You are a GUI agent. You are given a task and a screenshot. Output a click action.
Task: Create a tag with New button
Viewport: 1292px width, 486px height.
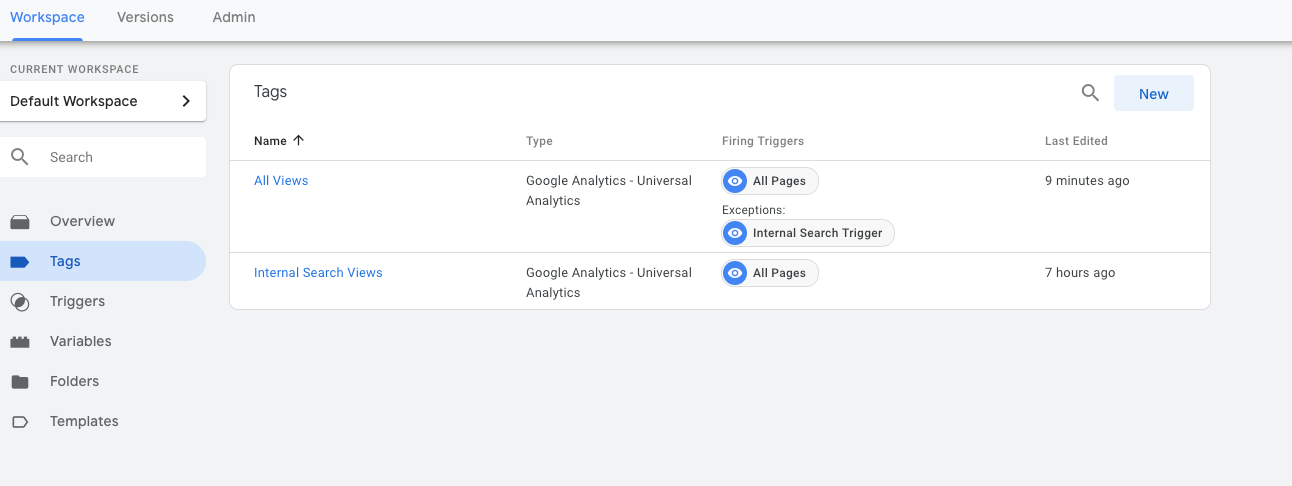[x=1153, y=94]
